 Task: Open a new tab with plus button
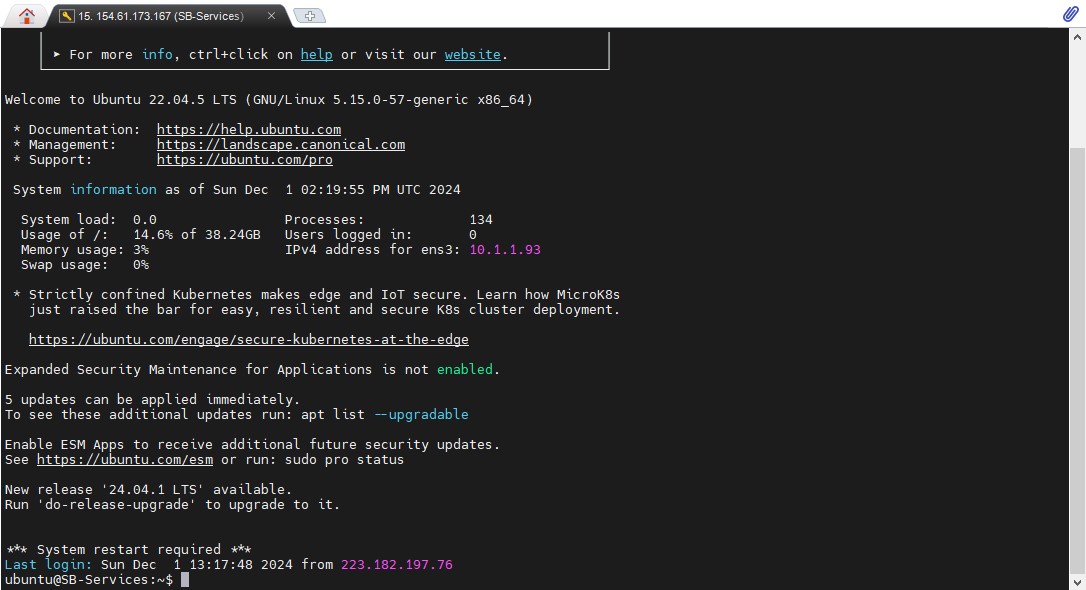(x=310, y=15)
